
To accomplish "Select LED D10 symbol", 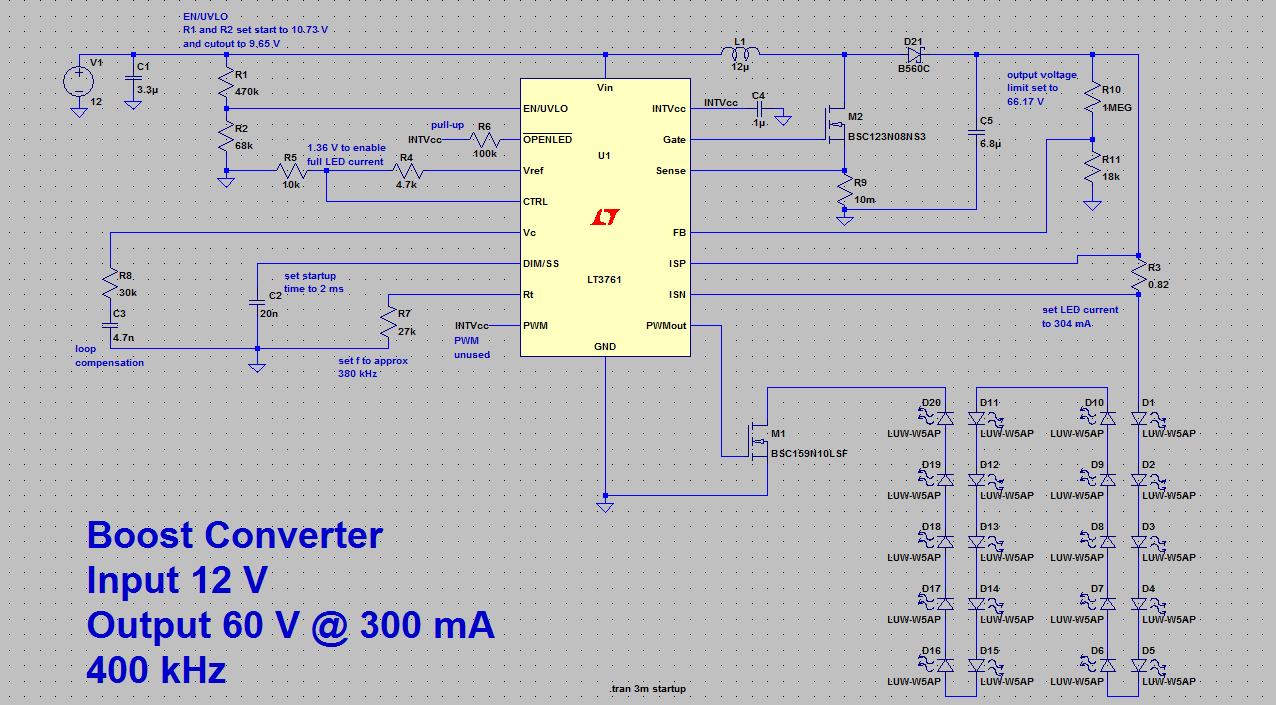I will click(1107, 417).
